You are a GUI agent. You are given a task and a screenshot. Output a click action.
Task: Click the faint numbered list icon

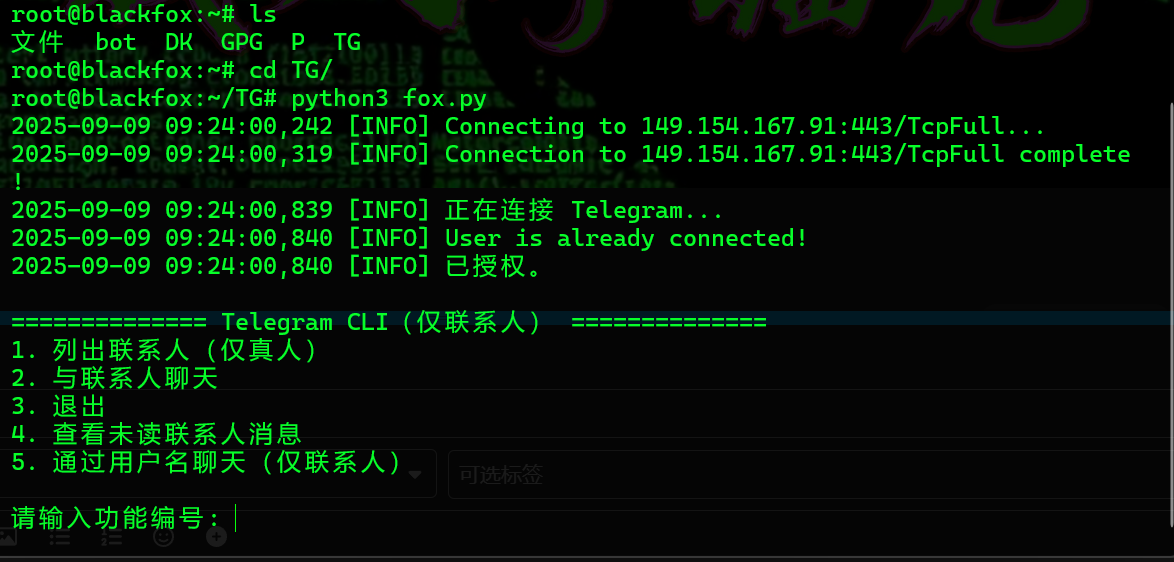point(111,538)
